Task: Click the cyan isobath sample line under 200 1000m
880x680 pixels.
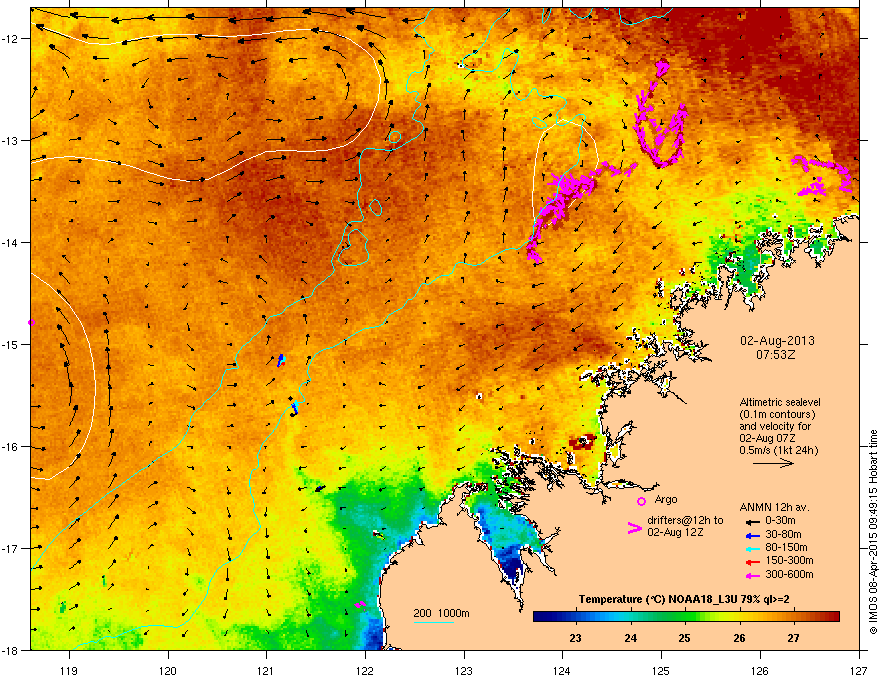Action: (x=433, y=622)
